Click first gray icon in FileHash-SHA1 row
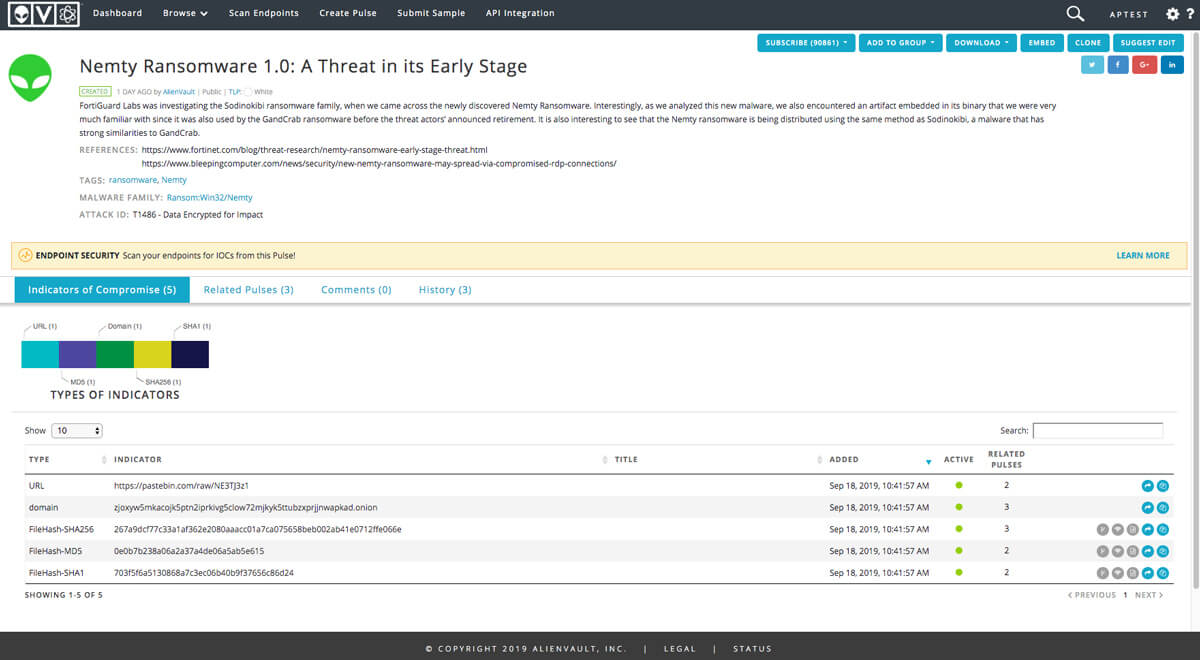The height and width of the screenshot is (660, 1200). click(x=1103, y=573)
